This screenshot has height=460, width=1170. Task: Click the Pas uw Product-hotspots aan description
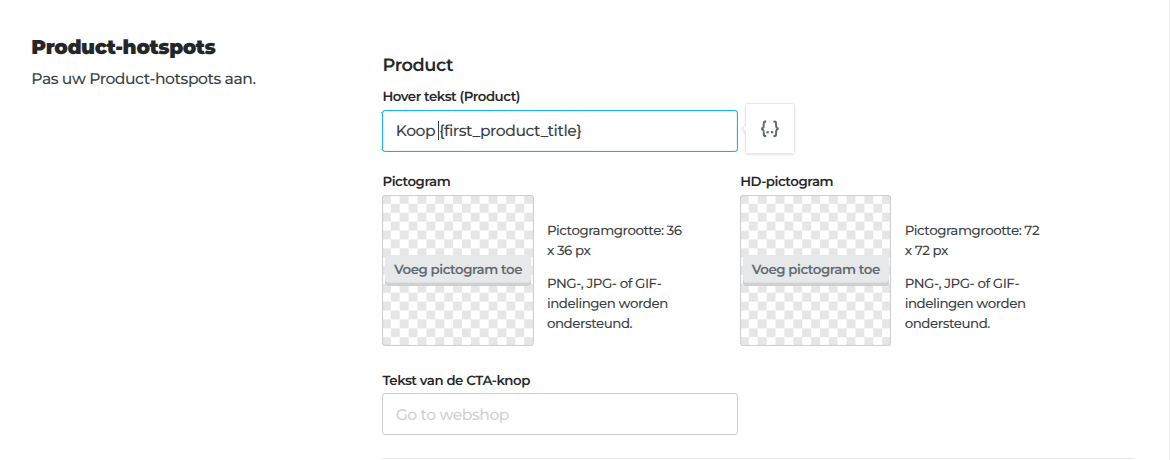coord(144,78)
